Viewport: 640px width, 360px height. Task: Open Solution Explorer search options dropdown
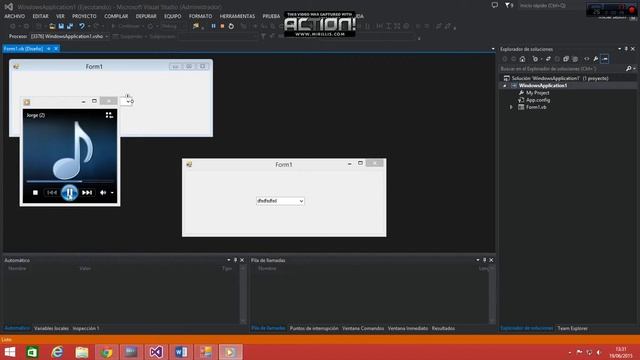tap(634, 69)
